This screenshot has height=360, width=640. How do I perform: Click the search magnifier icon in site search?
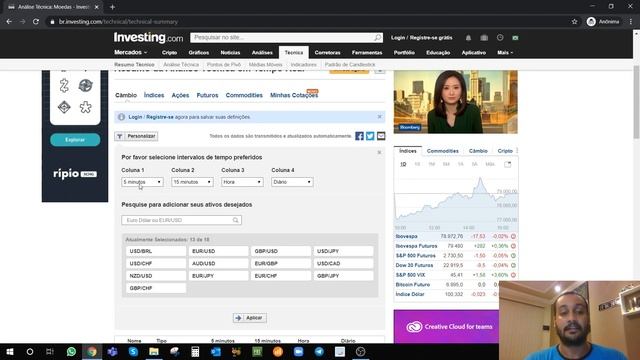378,38
